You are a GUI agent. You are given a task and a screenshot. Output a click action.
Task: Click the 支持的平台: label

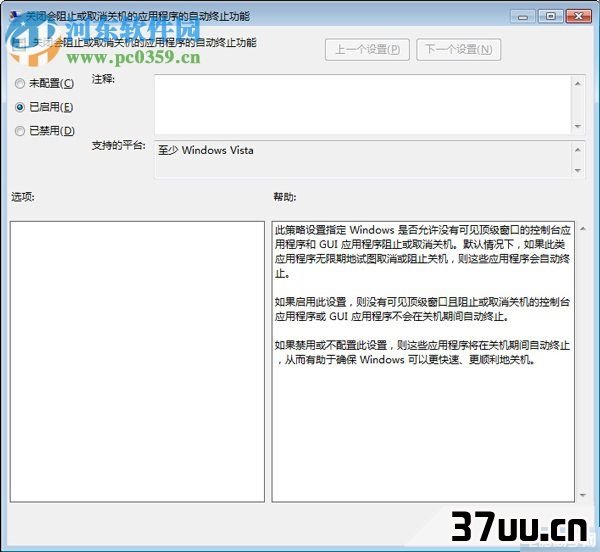119,145
